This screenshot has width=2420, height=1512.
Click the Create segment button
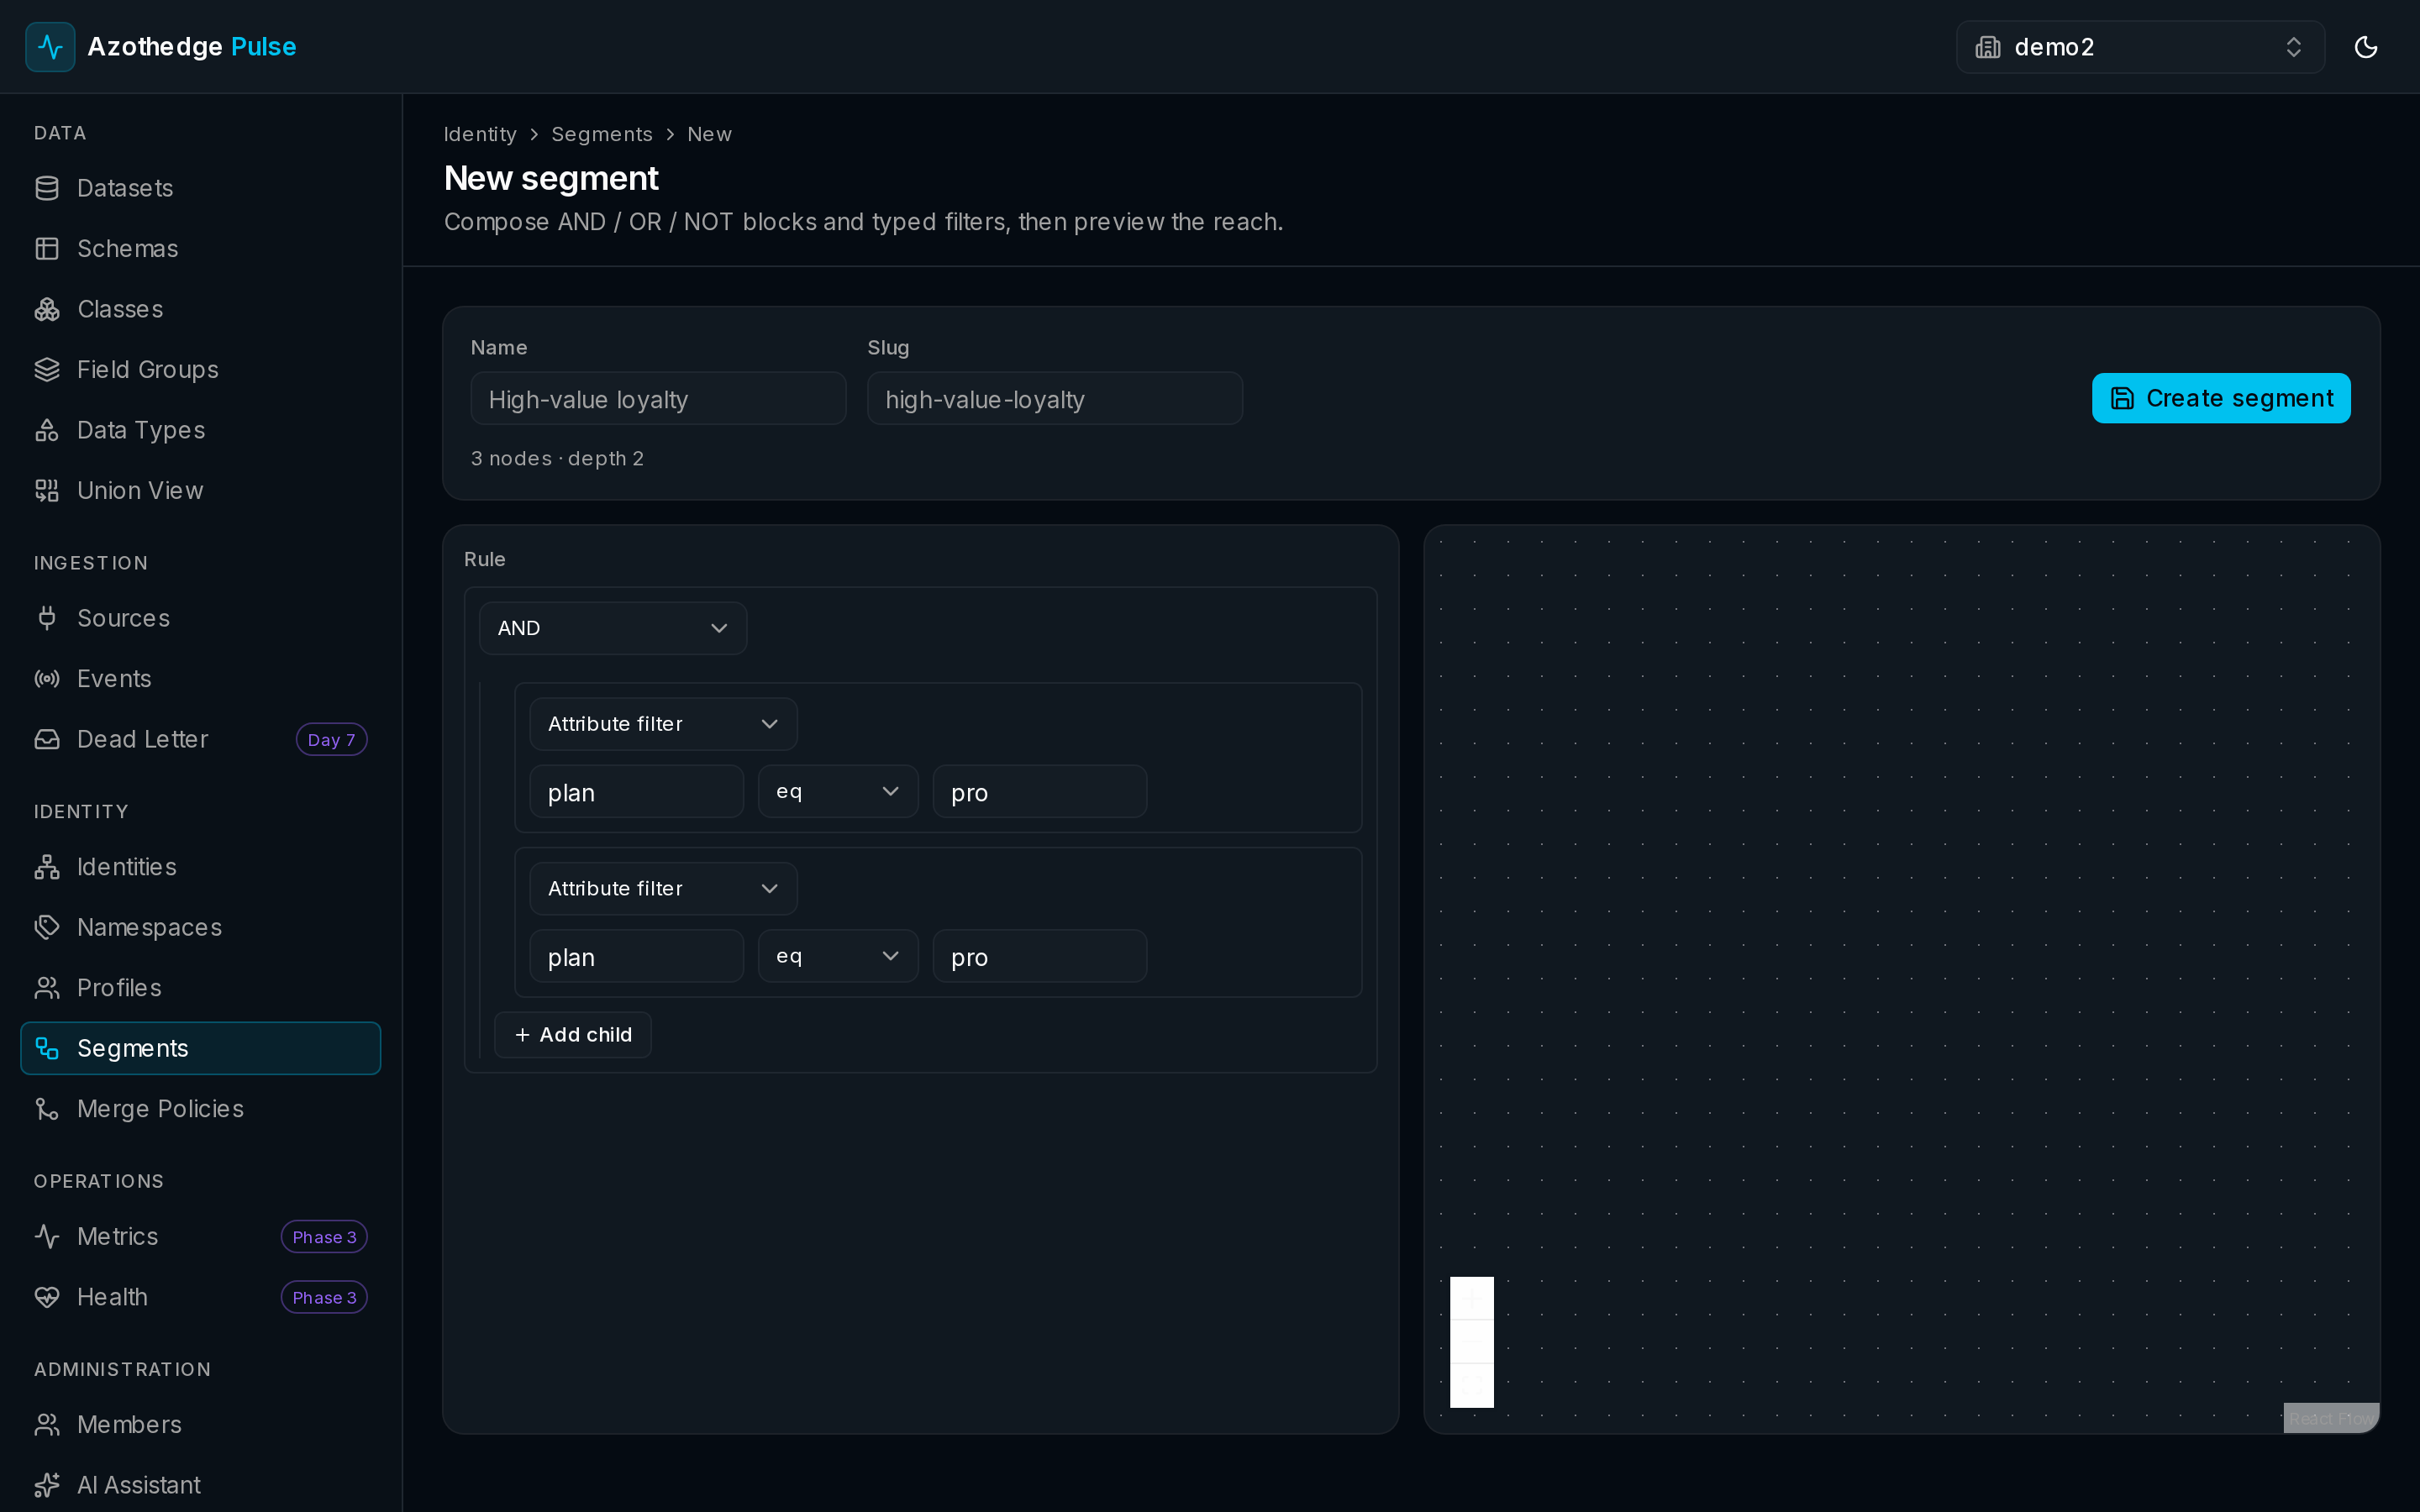click(2221, 398)
